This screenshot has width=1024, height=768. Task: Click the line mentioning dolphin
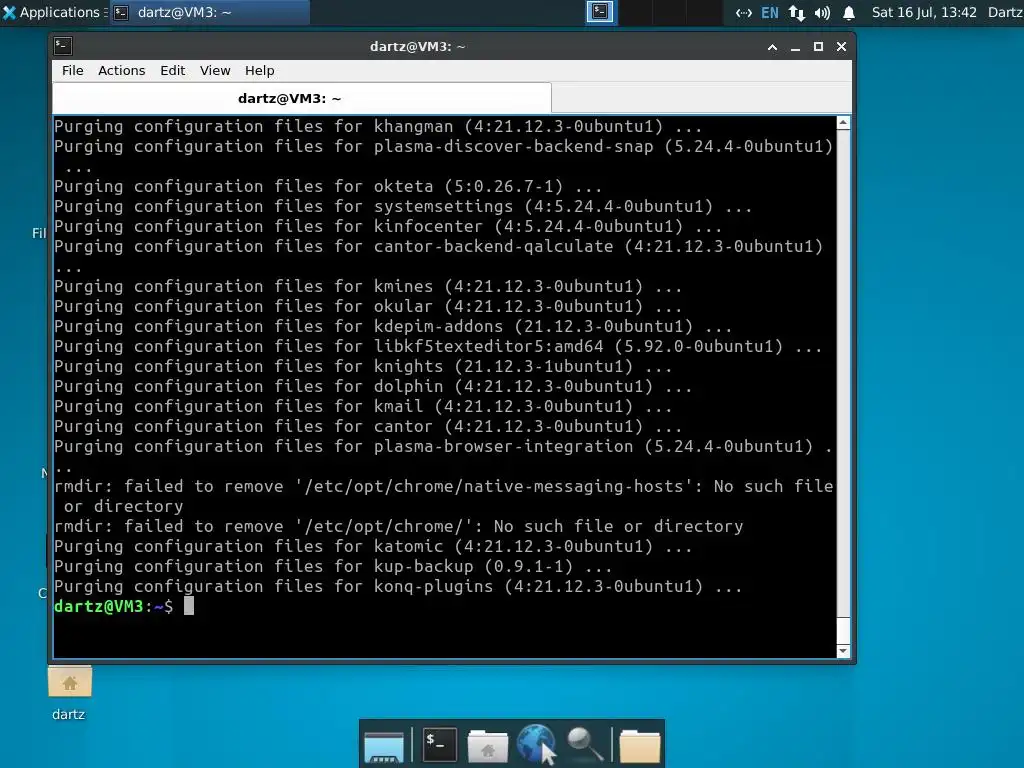pos(373,386)
